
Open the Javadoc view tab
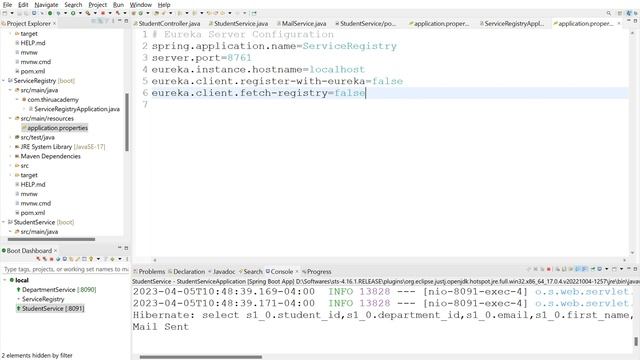click(x=222, y=271)
